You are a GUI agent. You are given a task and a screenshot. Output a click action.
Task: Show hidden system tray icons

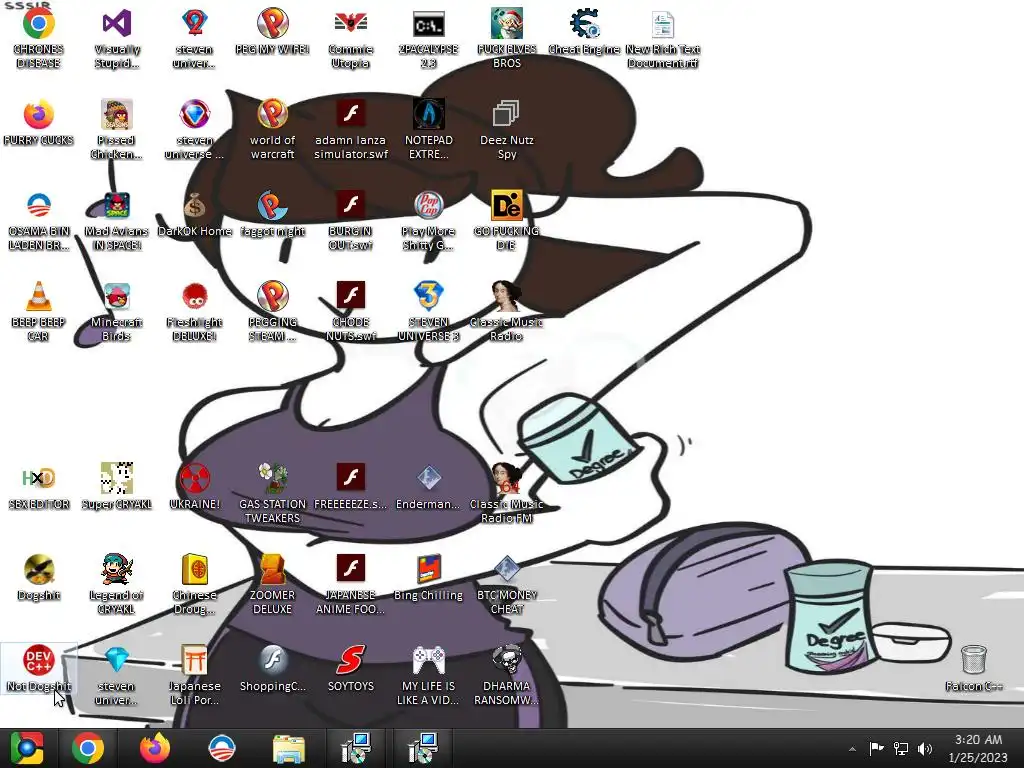coord(852,749)
